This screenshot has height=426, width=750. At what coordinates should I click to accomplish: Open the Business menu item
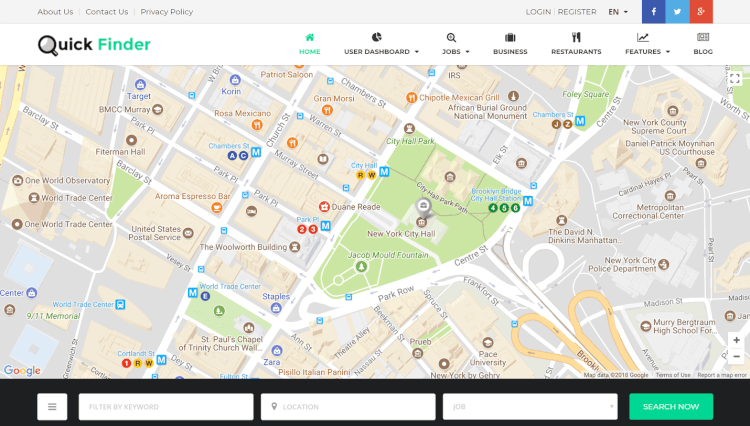click(x=510, y=44)
